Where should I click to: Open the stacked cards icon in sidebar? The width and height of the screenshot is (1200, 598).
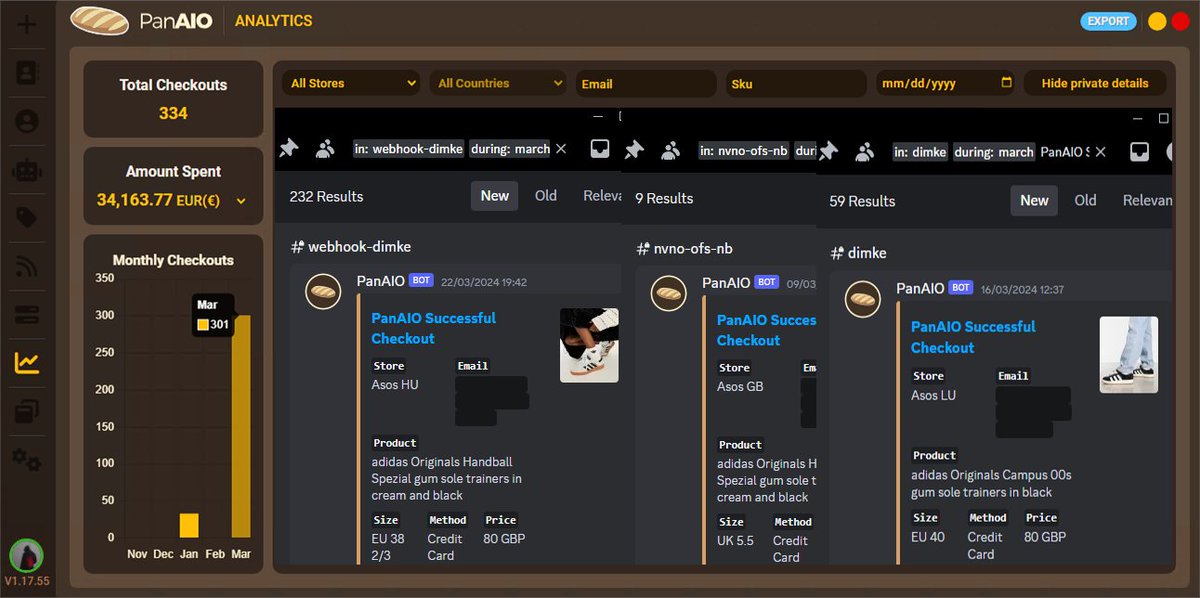click(x=27, y=411)
